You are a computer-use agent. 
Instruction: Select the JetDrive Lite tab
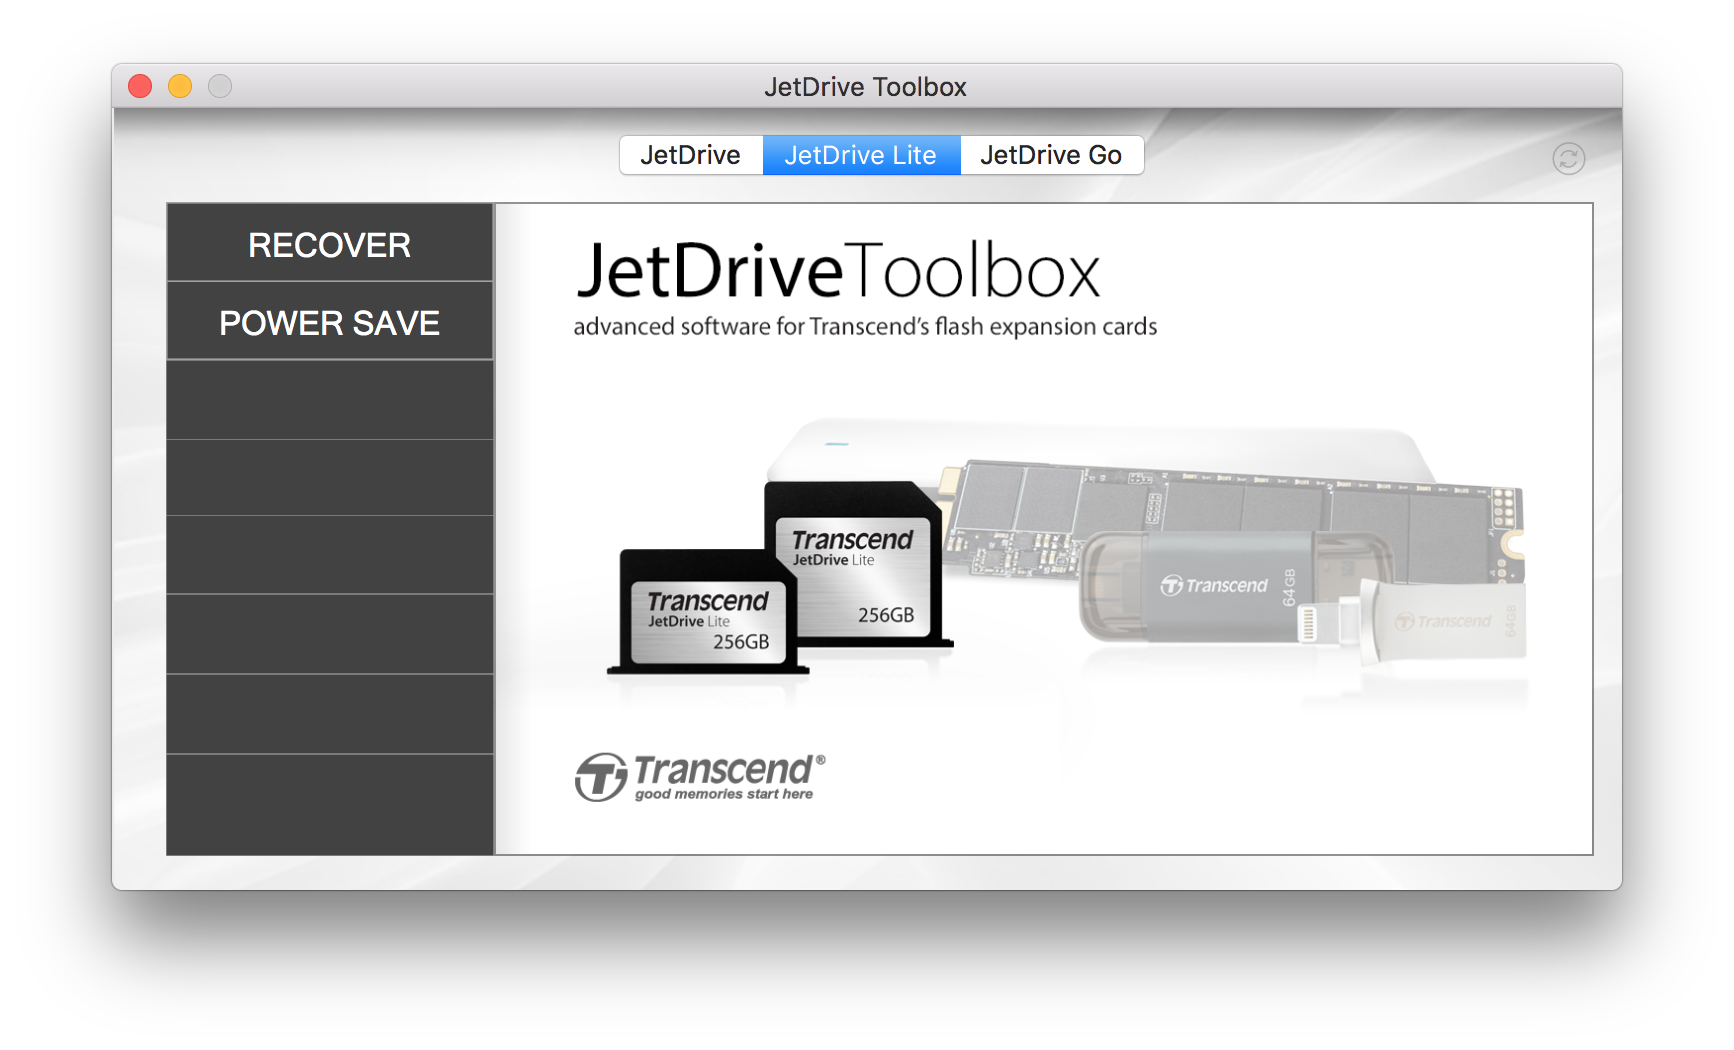click(861, 155)
